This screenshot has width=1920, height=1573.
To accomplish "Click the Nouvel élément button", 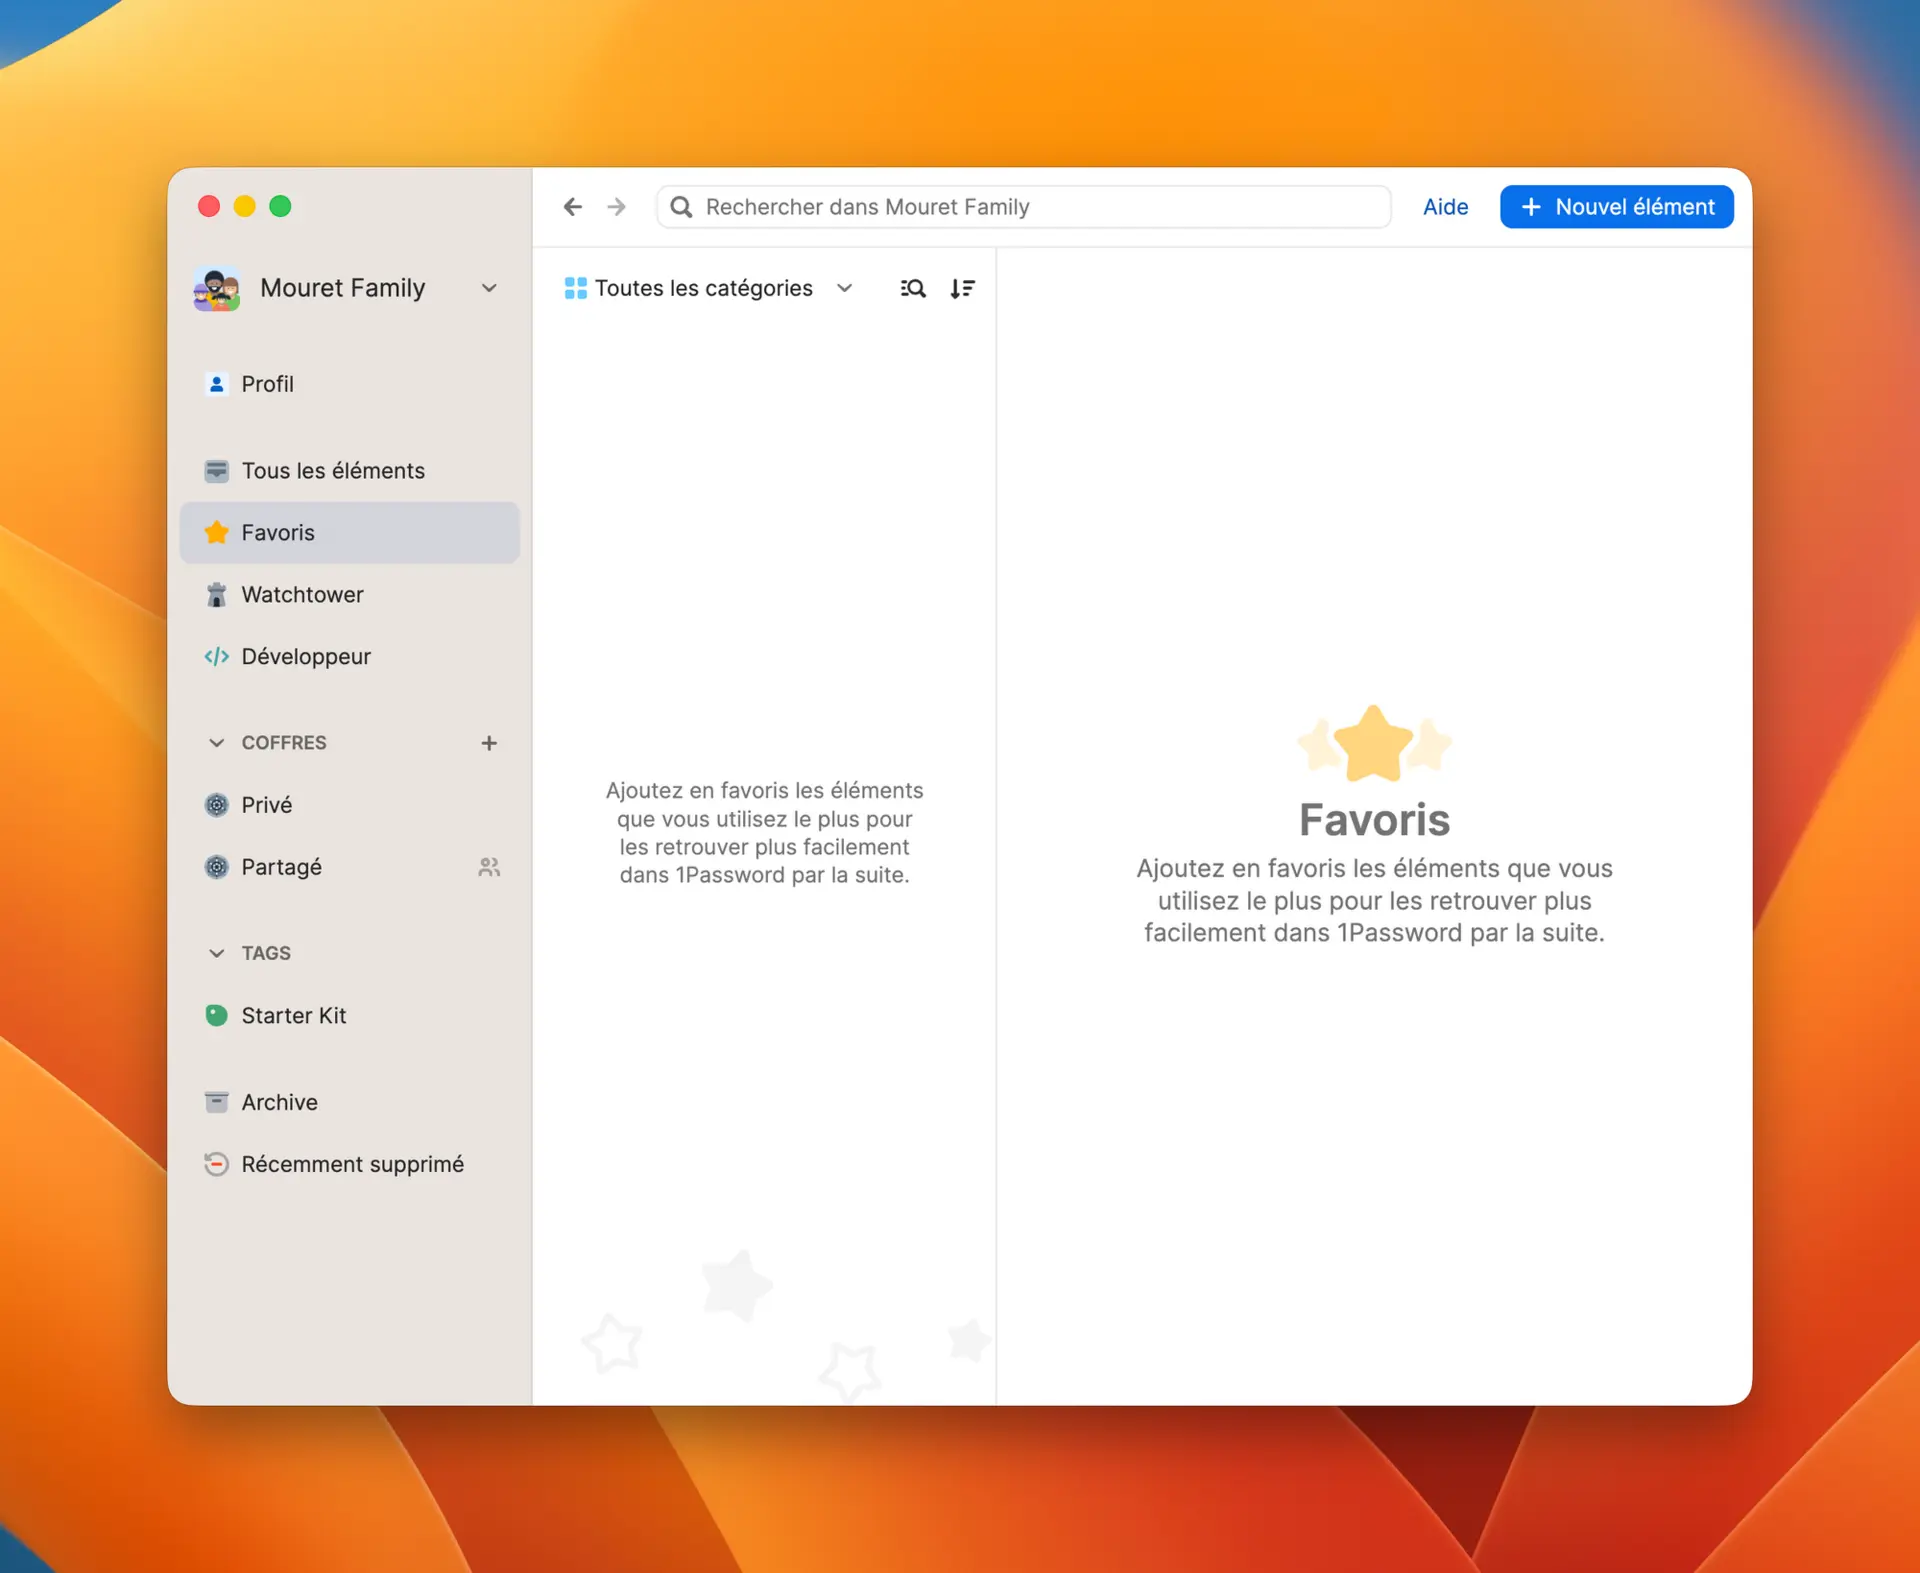I will tap(1616, 207).
